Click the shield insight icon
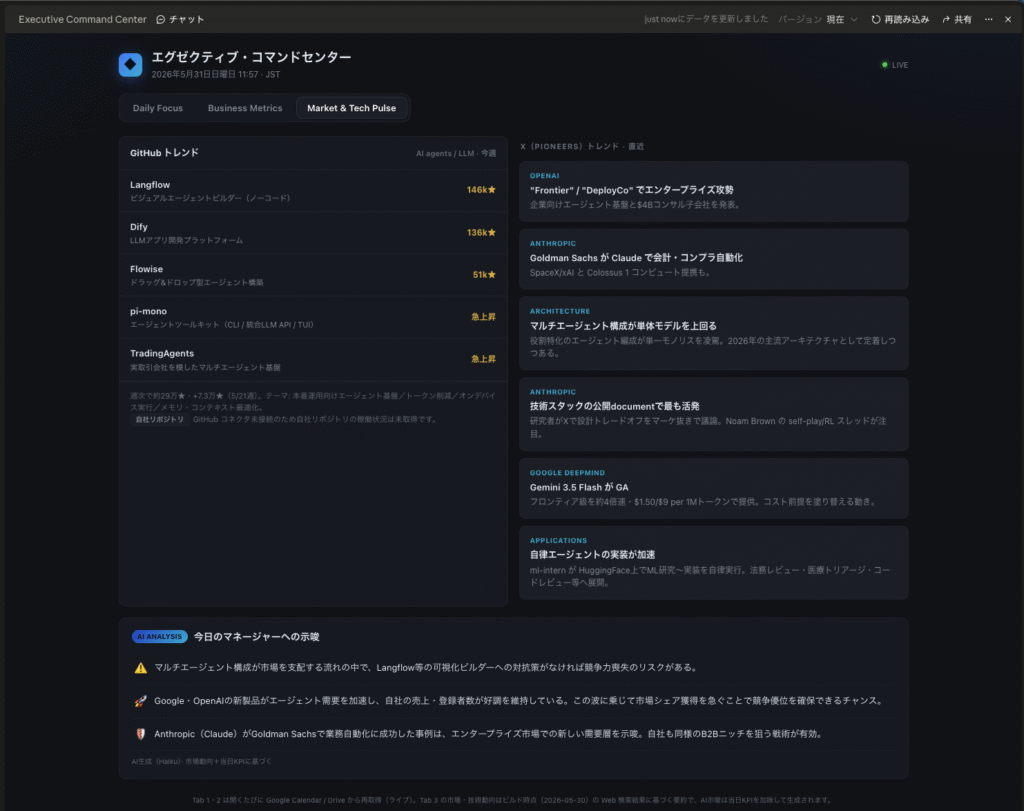1024x811 pixels. [140, 734]
